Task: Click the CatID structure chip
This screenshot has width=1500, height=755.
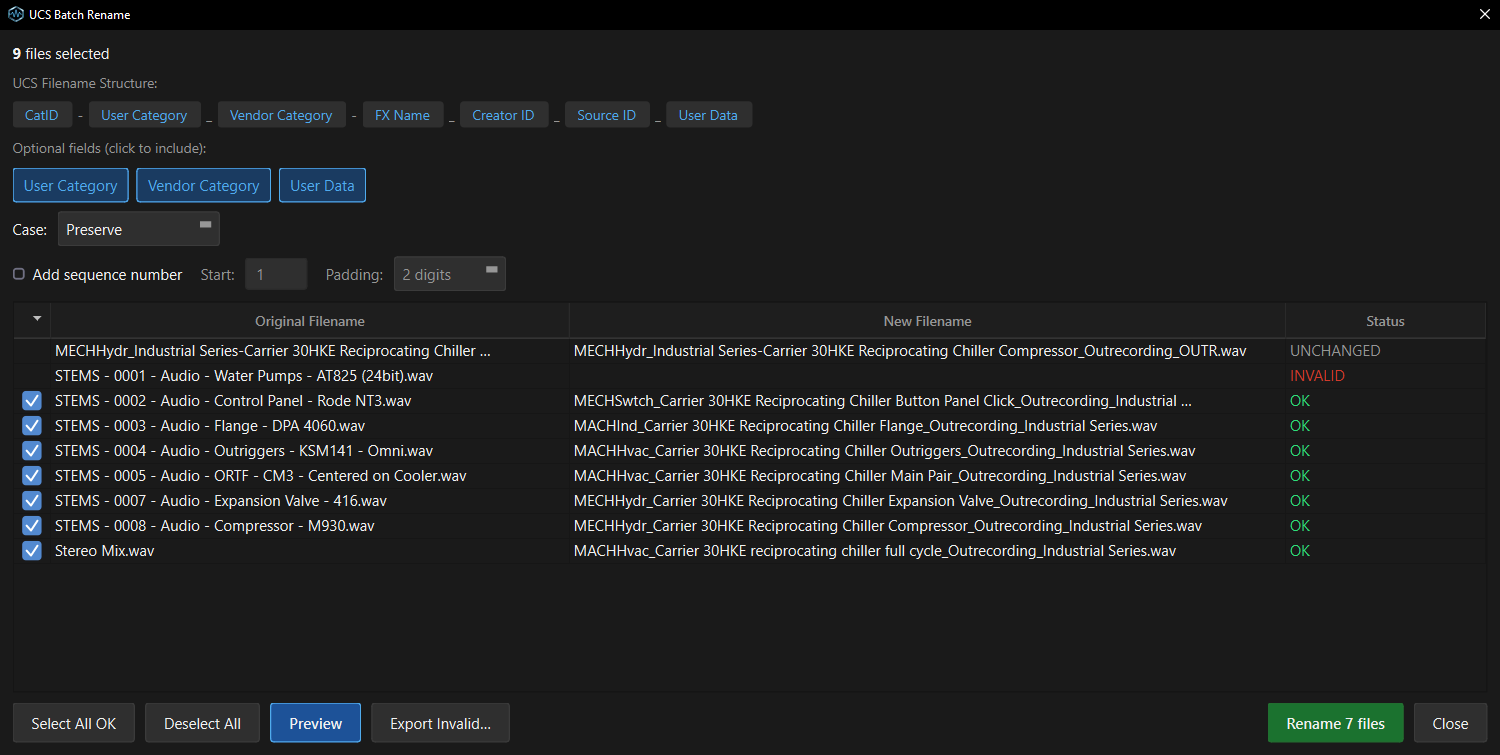Action: point(42,115)
